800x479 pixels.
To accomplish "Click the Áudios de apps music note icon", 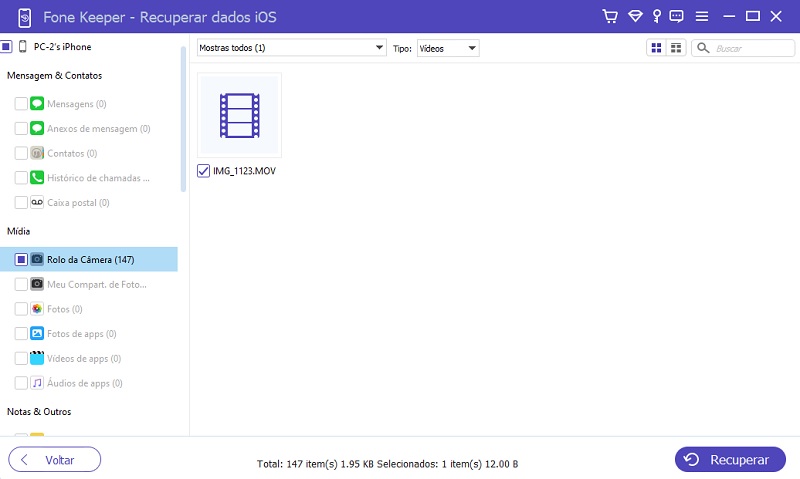I will (37, 383).
